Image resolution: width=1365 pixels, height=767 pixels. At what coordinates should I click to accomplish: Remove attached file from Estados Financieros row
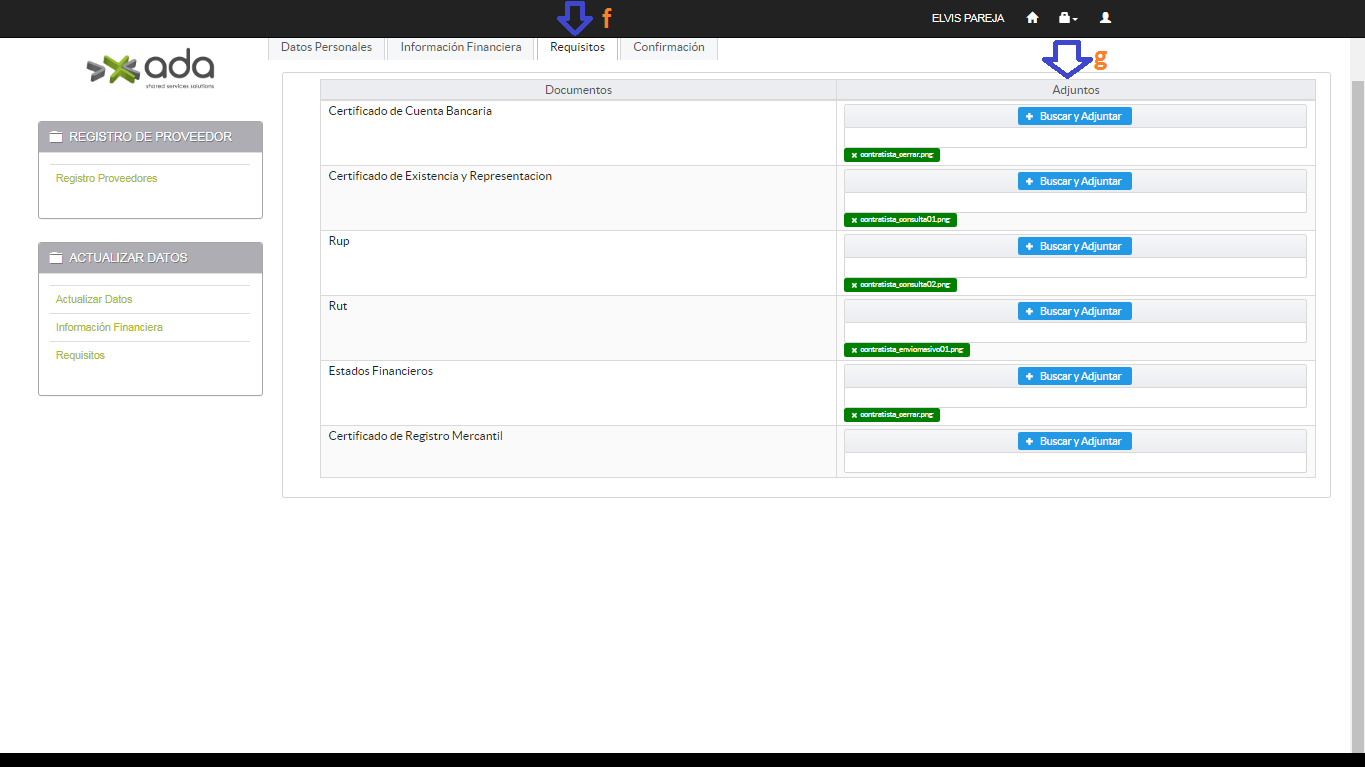pos(854,415)
